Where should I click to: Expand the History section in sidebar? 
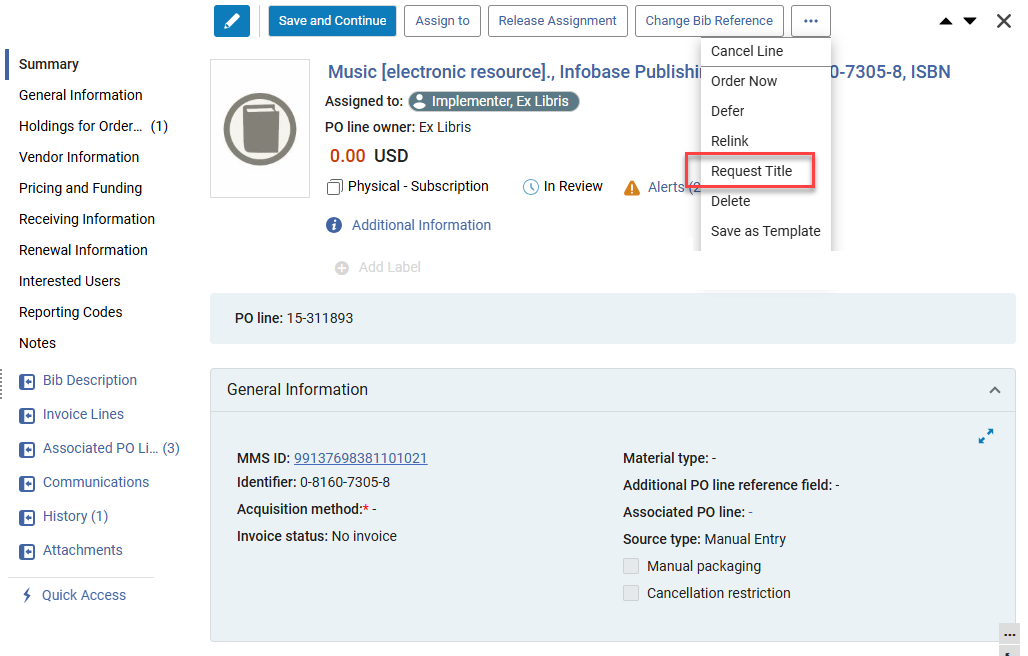pos(28,517)
